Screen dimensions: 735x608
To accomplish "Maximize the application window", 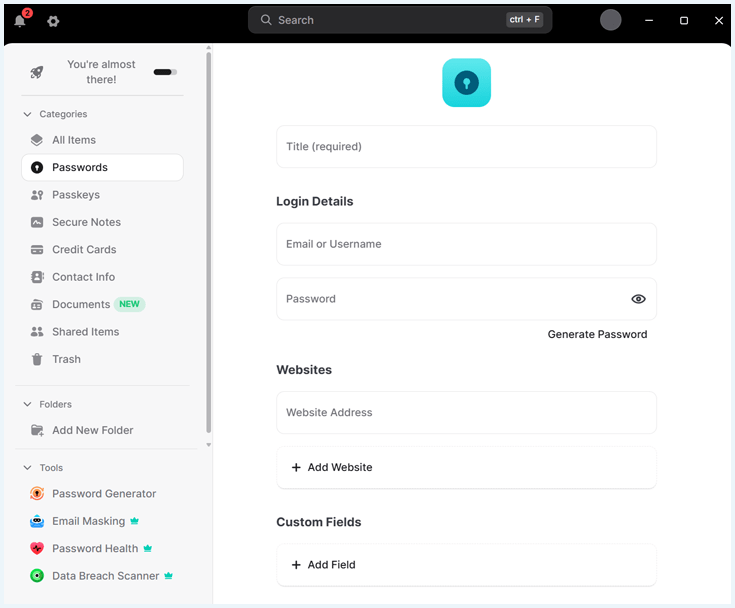I will click(x=684, y=21).
